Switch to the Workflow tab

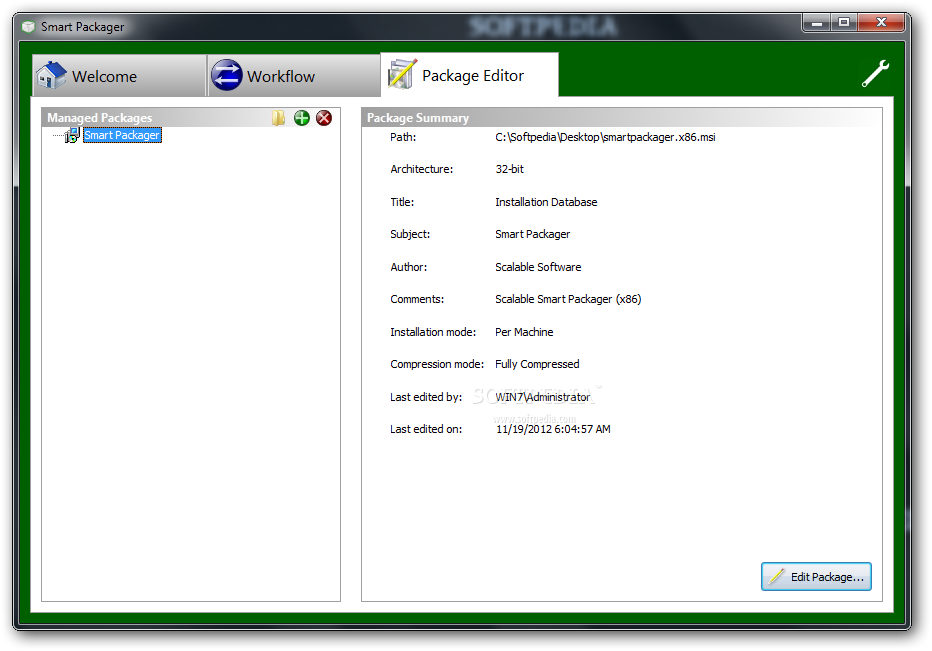click(294, 76)
